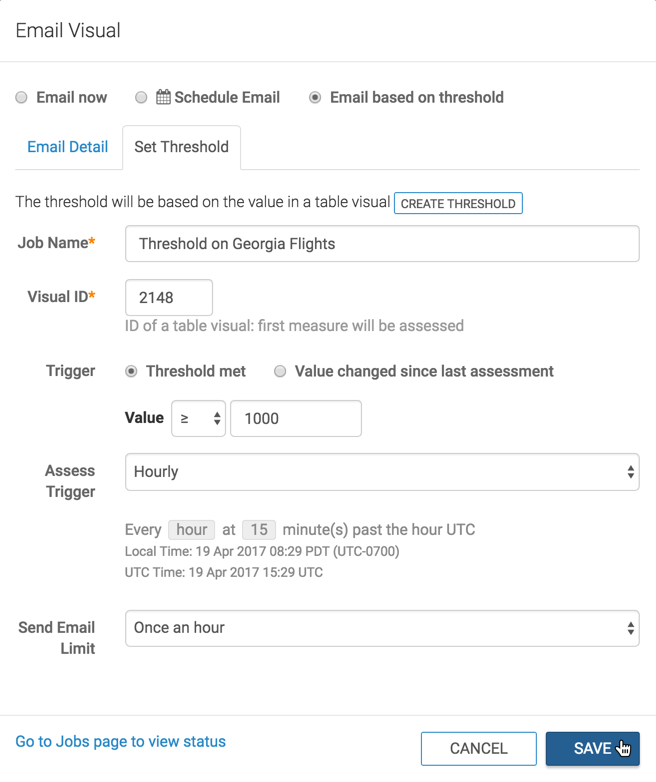Select the Threshold met trigger option
This screenshot has width=656, height=782.
[x=131, y=371]
